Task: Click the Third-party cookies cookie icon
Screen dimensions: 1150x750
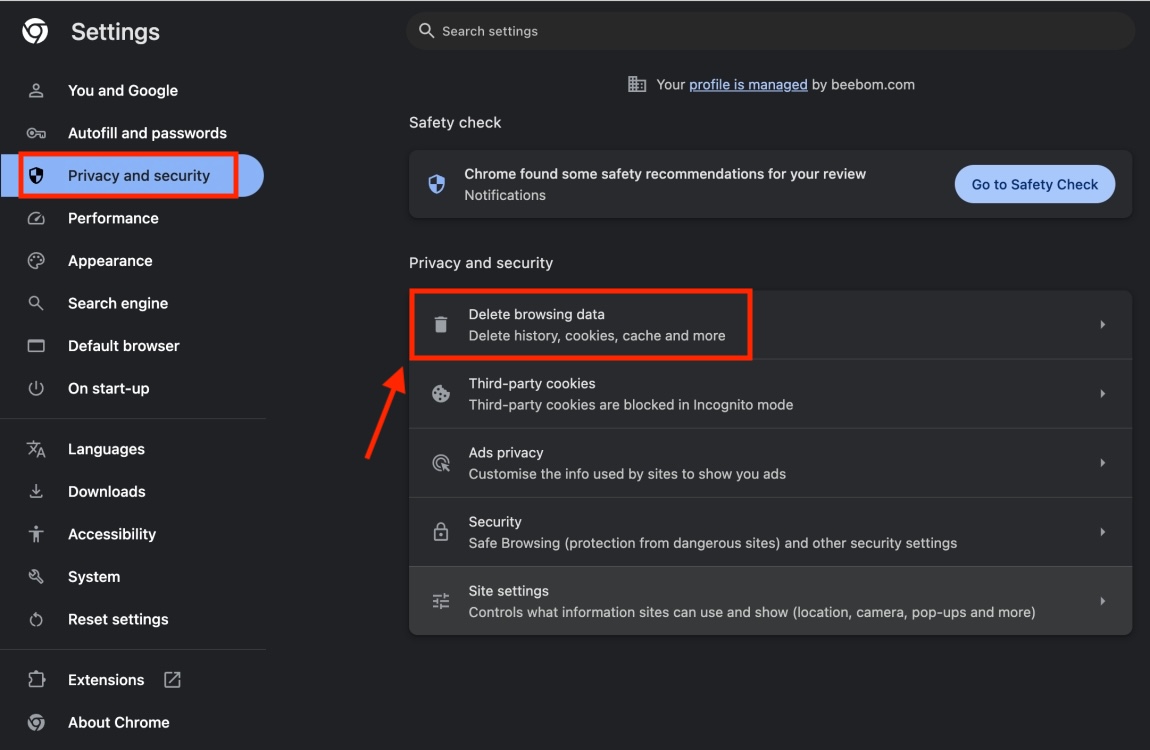Action: point(440,393)
